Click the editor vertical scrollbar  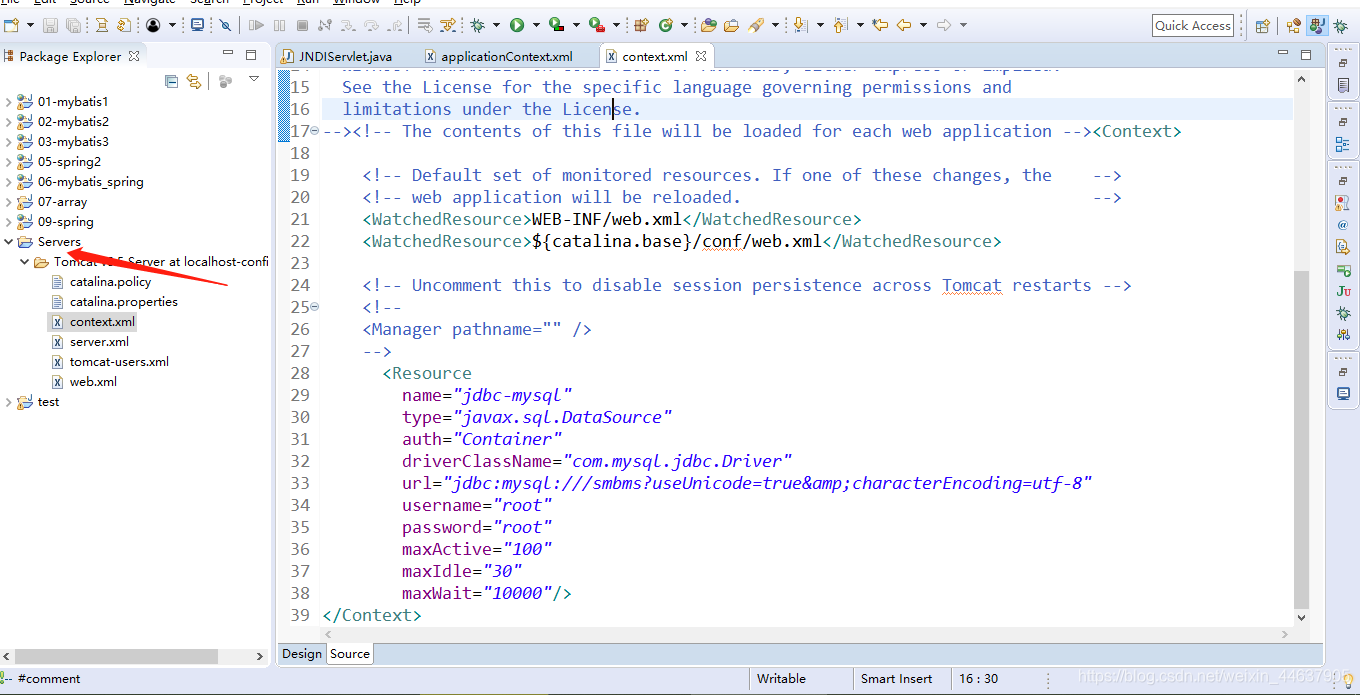(x=1301, y=440)
